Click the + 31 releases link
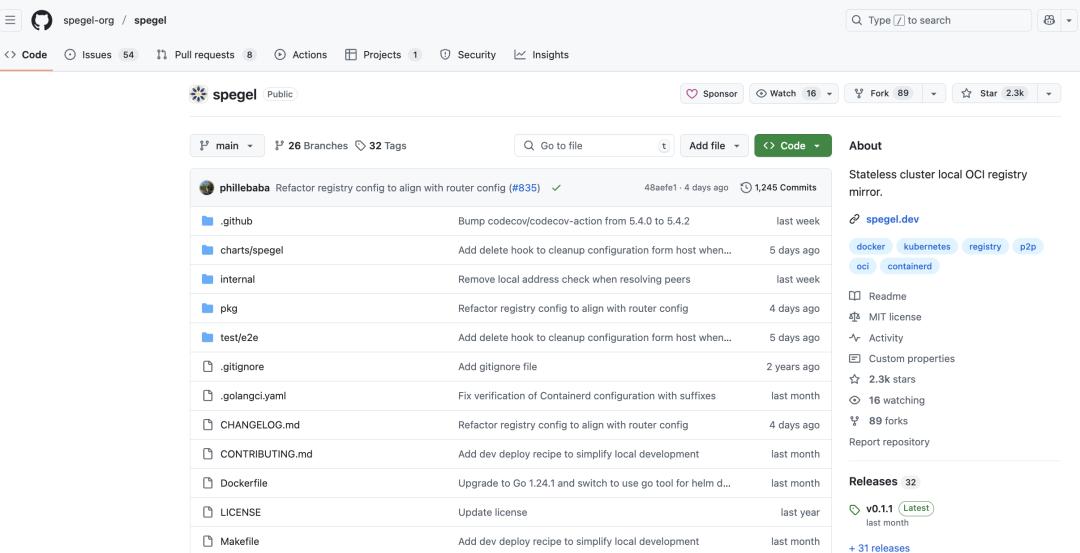 pos(880,548)
